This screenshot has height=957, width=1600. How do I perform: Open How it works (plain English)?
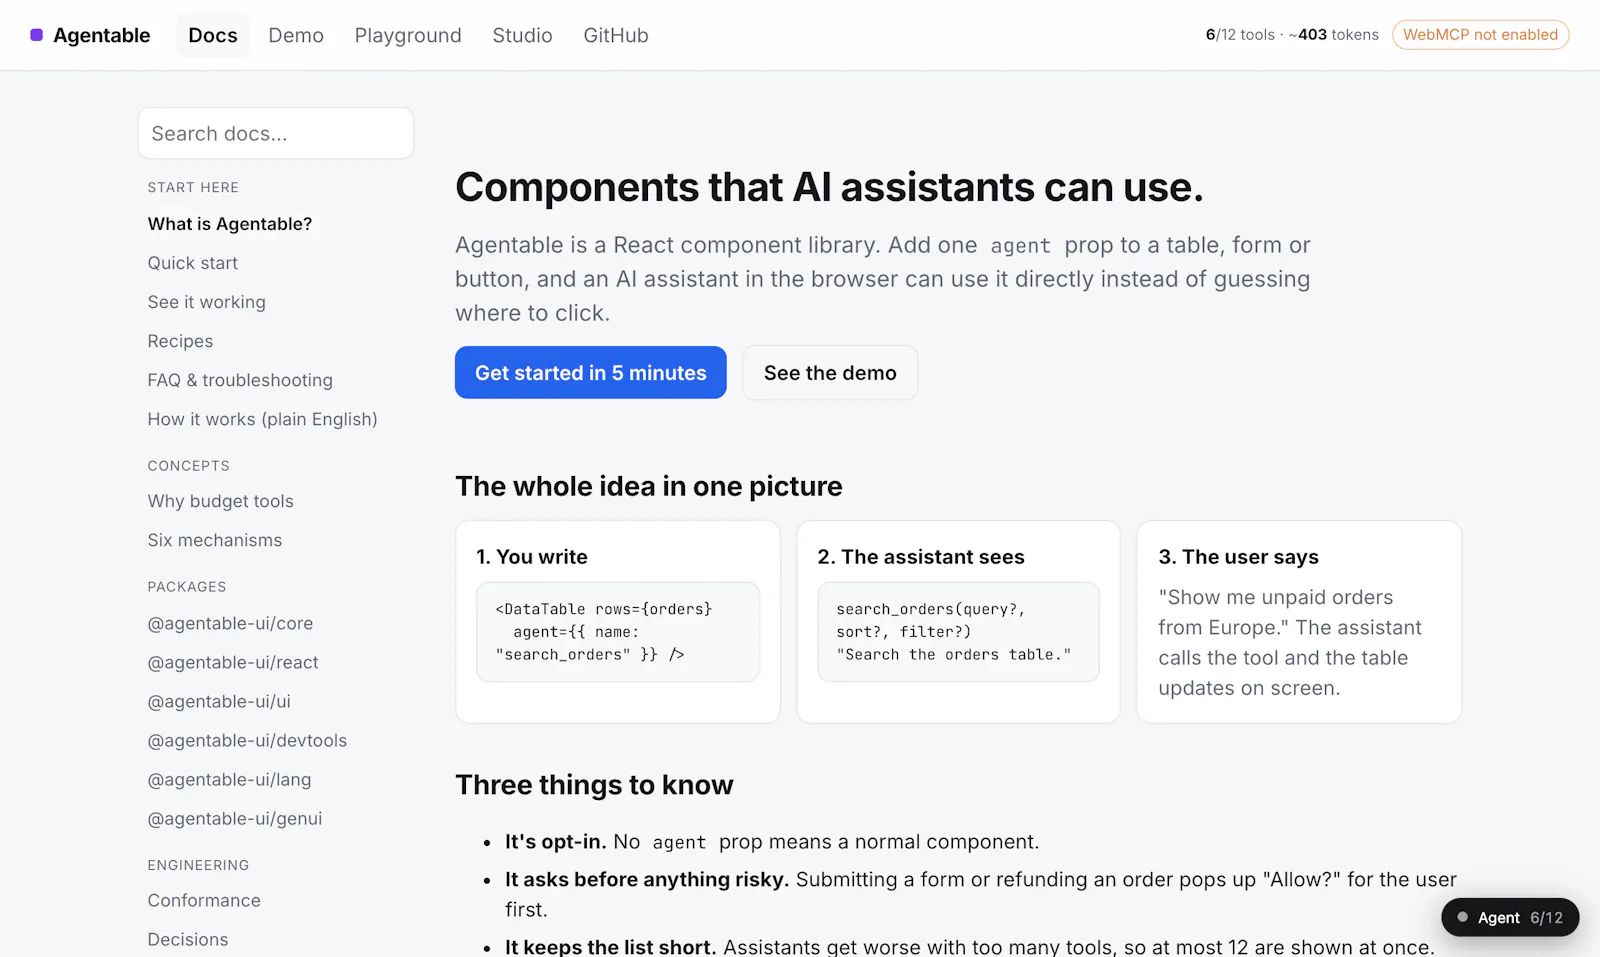pyautogui.click(x=262, y=419)
